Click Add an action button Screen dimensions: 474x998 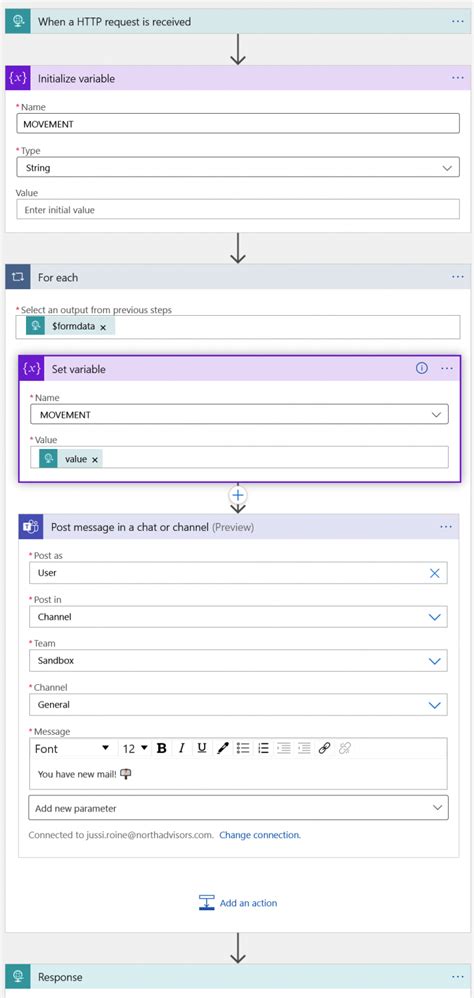coord(238,903)
